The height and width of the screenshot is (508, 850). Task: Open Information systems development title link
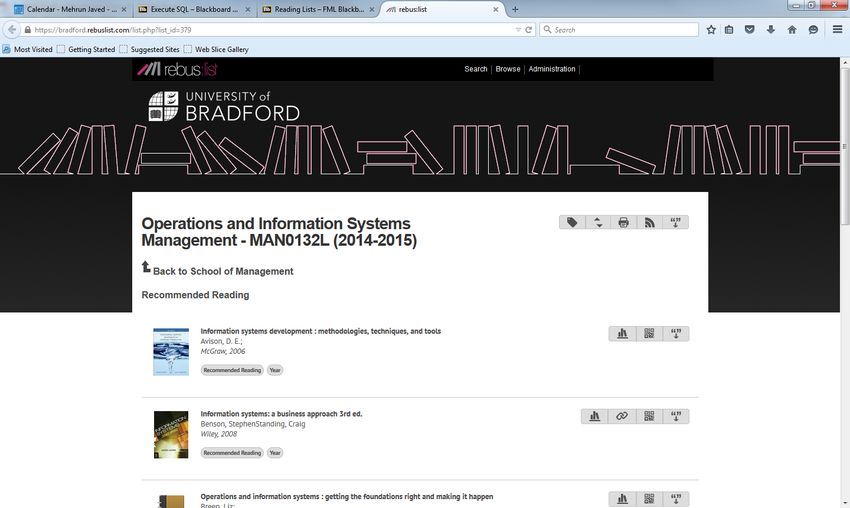[320, 331]
